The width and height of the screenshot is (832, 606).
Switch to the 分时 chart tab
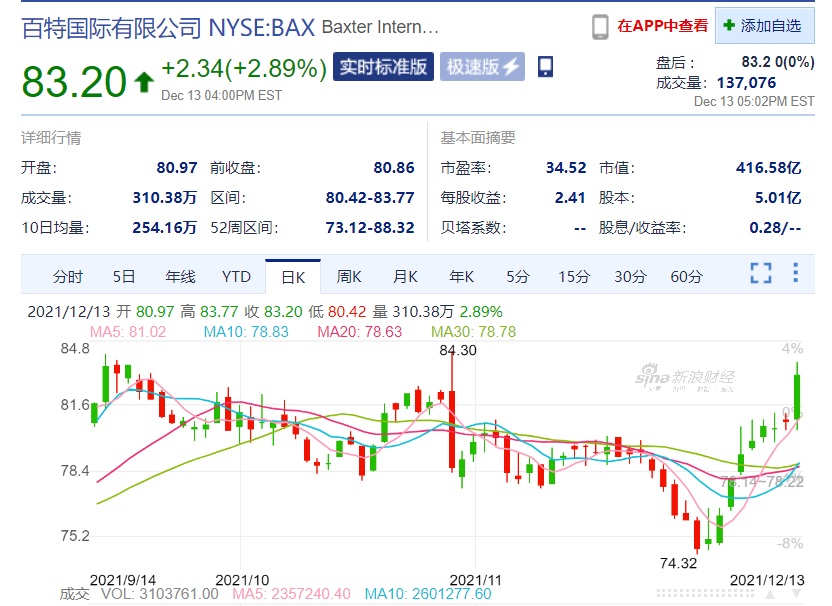[x=67, y=276]
